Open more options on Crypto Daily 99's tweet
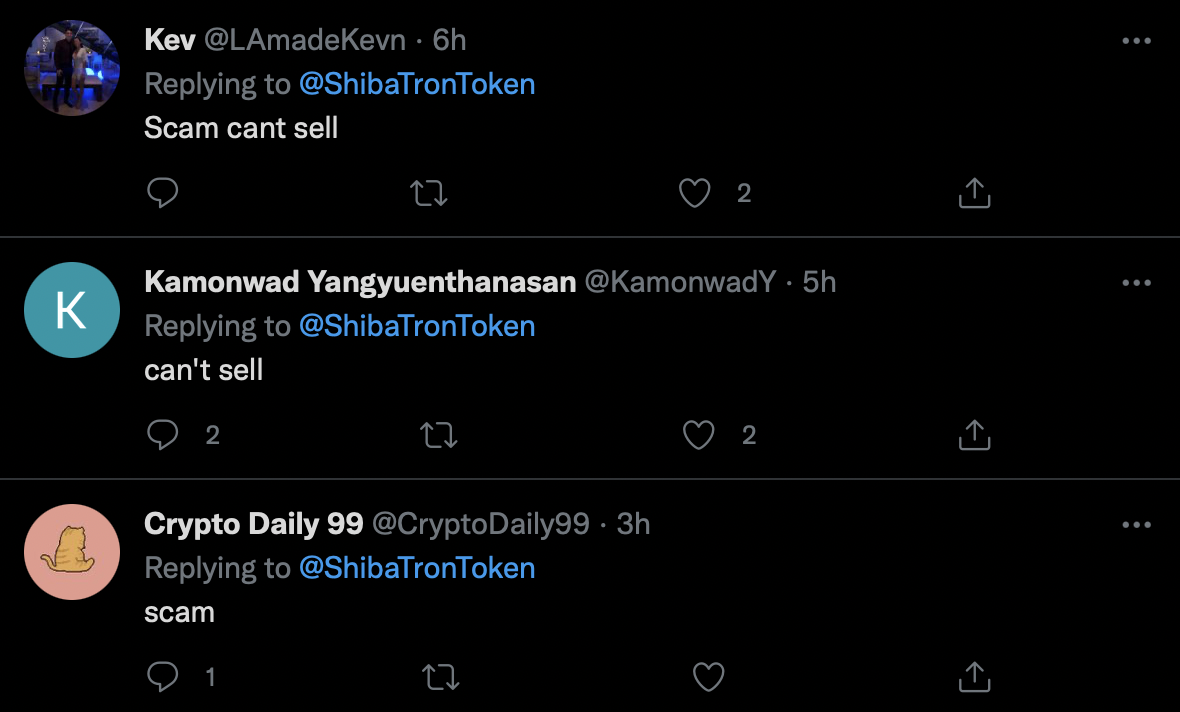 (x=1137, y=525)
